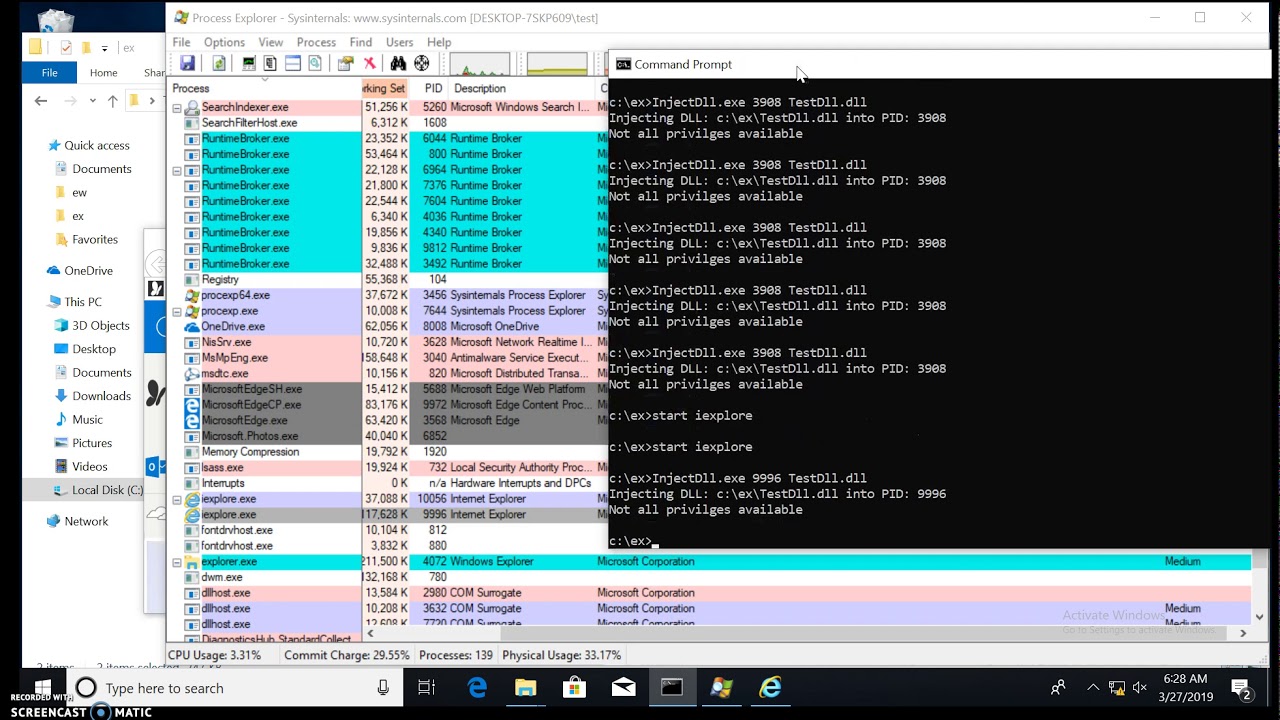Click File Explorer up arrow
Screen dimensions: 1280x720
click(112, 101)
